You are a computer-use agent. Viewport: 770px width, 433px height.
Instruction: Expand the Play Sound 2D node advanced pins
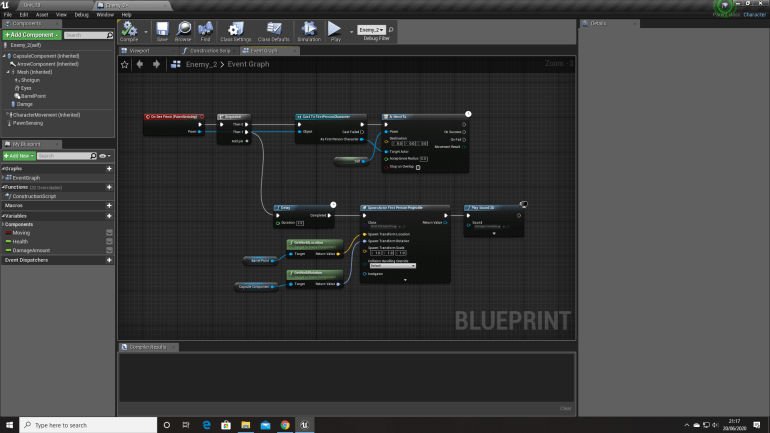[x=494, y=234]
